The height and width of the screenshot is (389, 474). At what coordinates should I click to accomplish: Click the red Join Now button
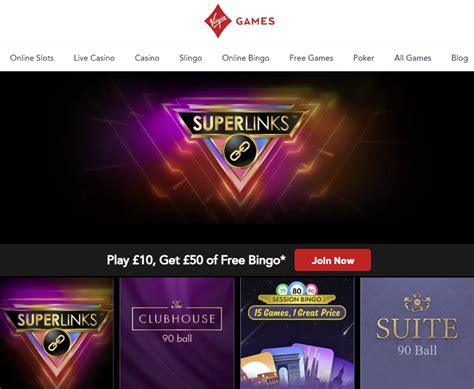[333, 260]
